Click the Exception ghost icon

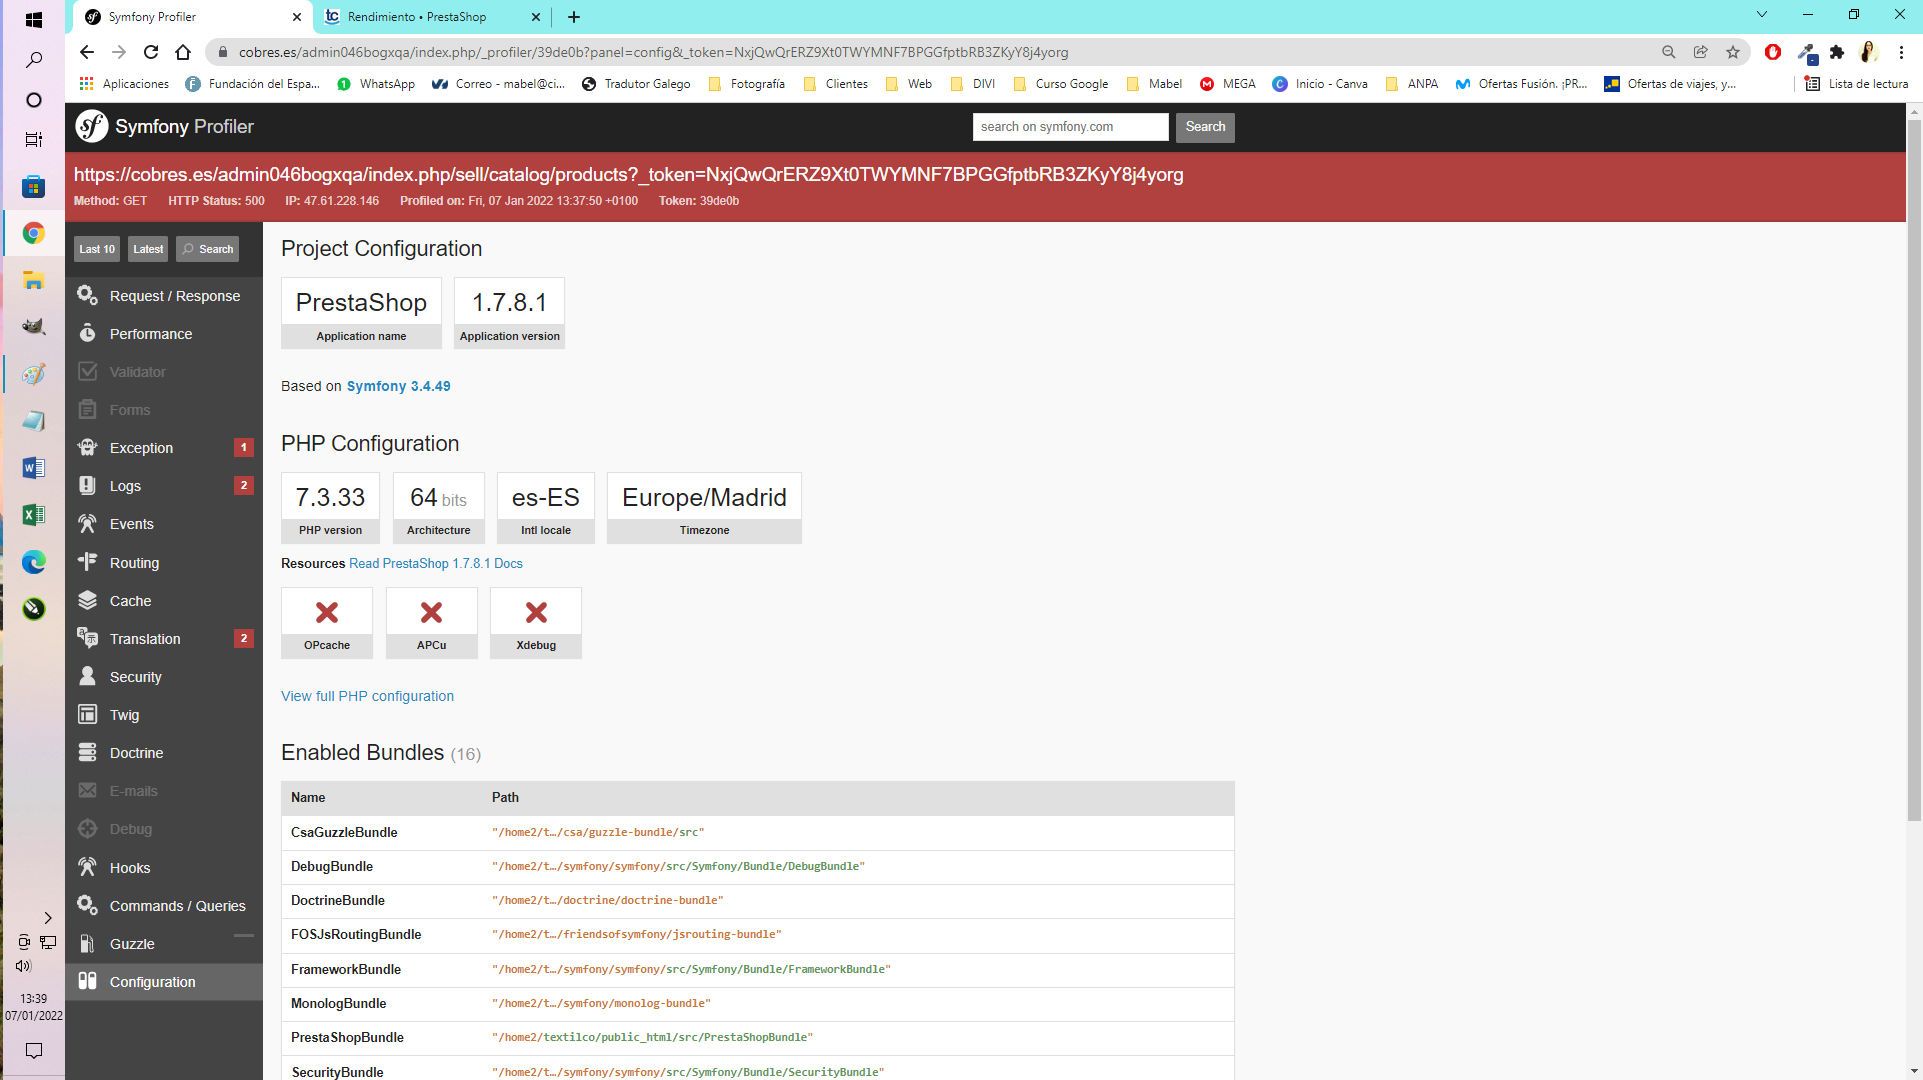pos(87,448)
